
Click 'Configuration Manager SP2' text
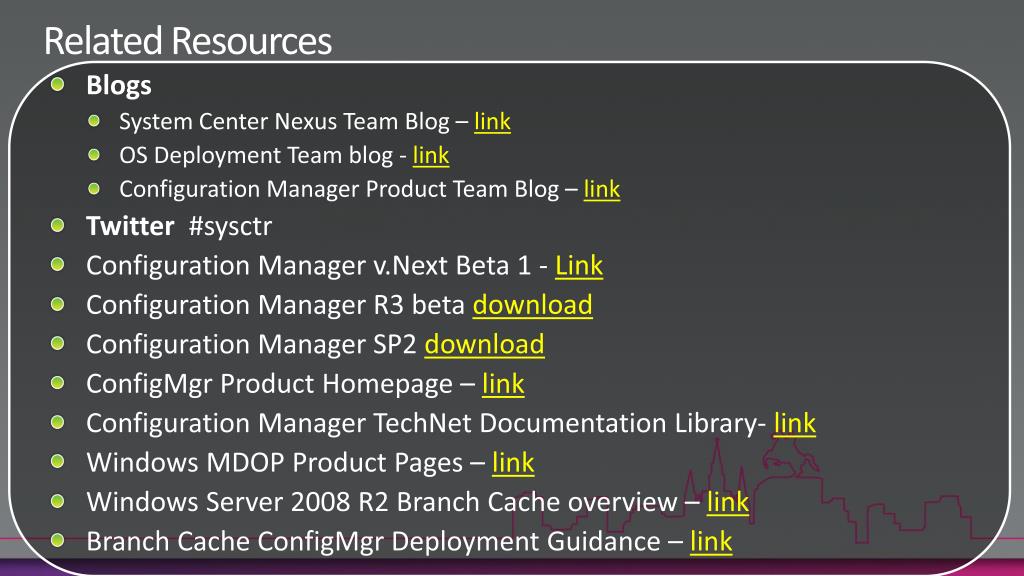[x=251, y=344]
